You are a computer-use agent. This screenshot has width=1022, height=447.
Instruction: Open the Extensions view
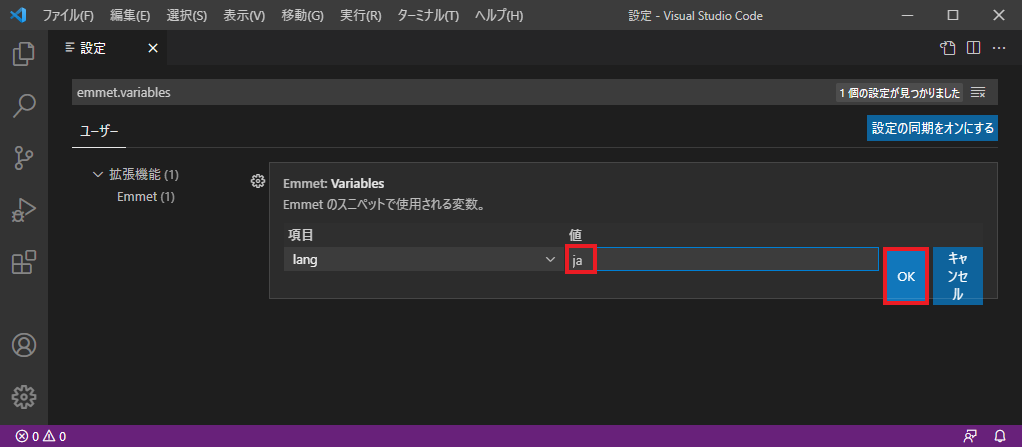pyautogui.click(x=24, y=262)
